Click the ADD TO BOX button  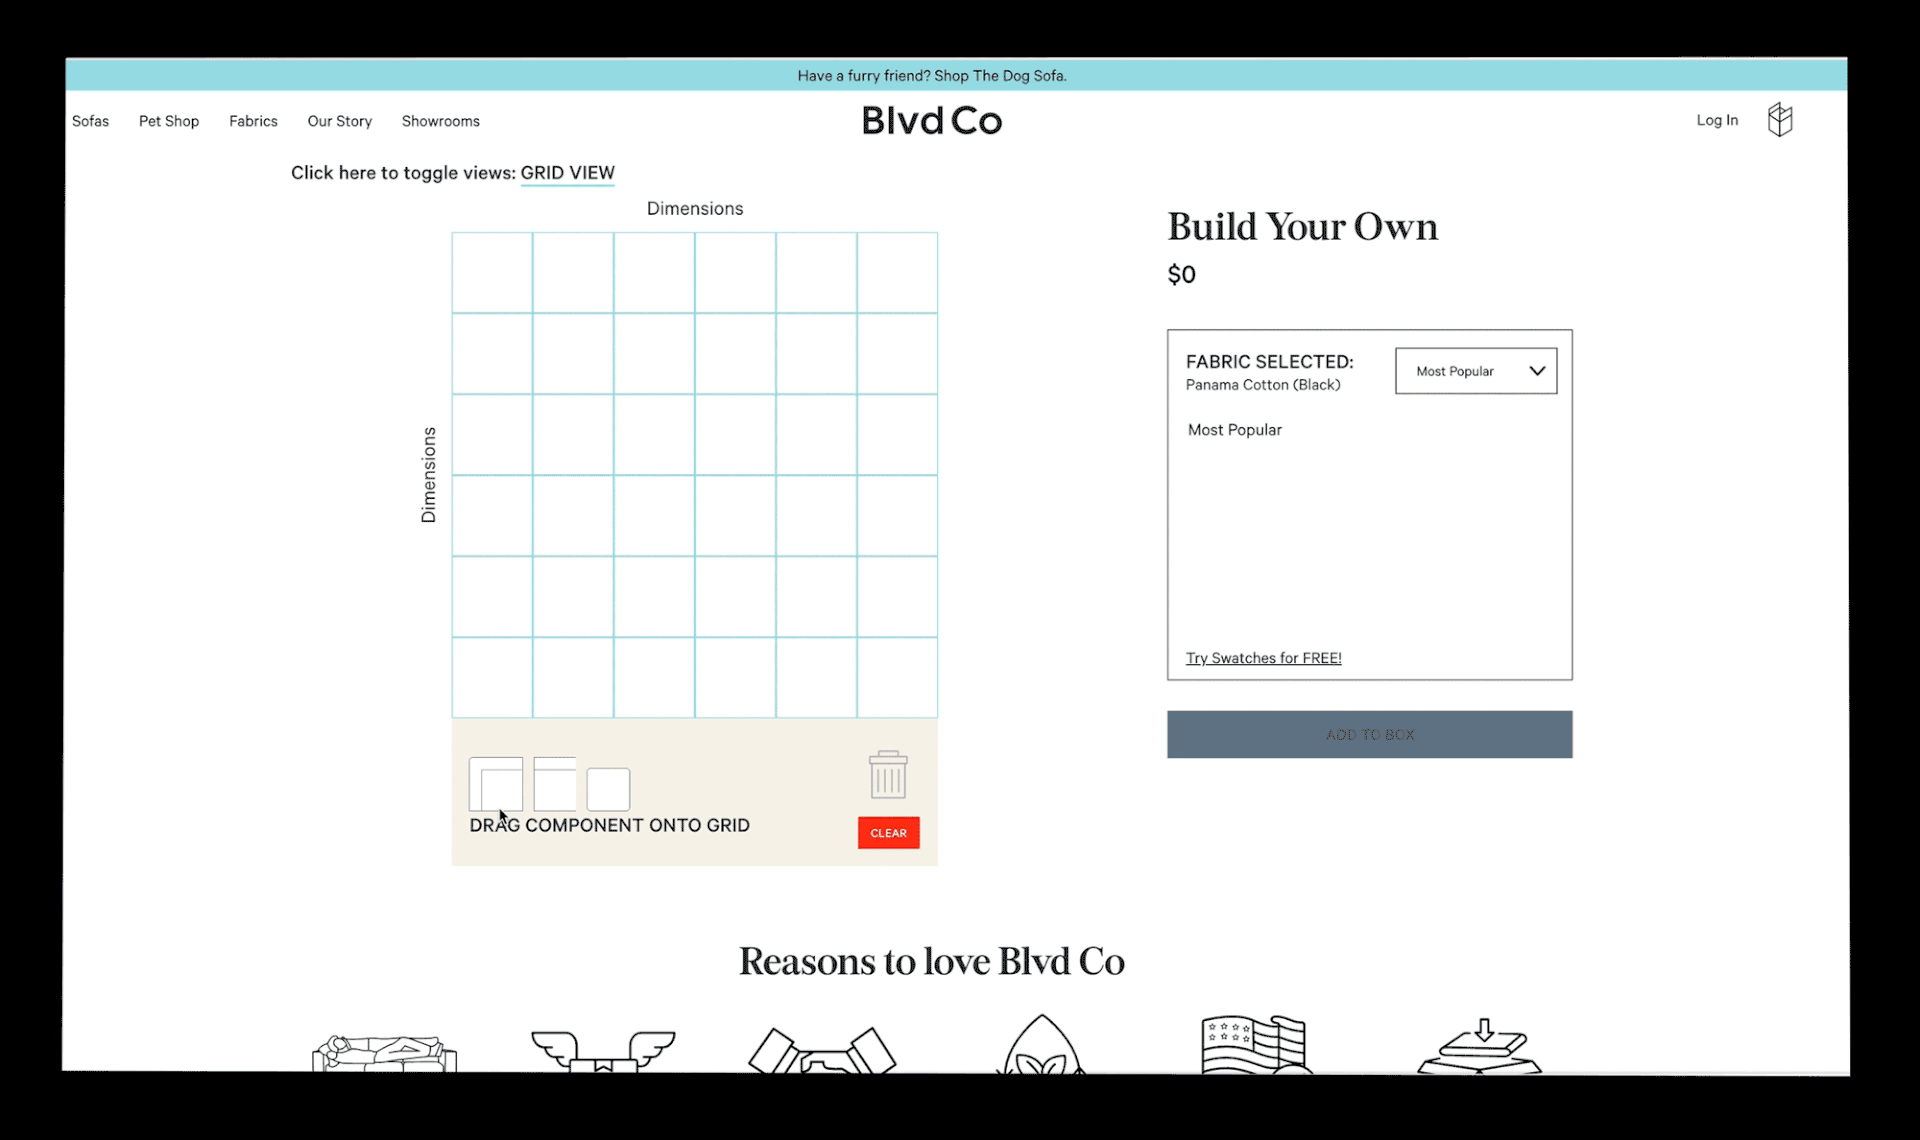1369,734
